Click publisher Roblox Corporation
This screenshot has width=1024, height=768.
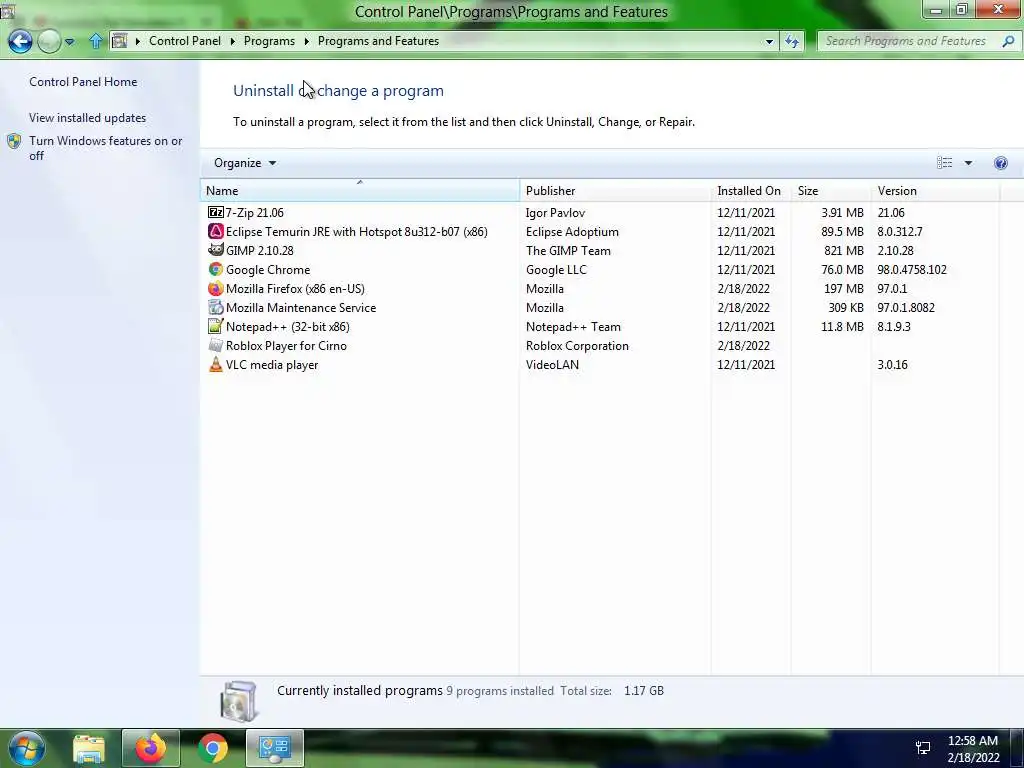click(577, 345)
